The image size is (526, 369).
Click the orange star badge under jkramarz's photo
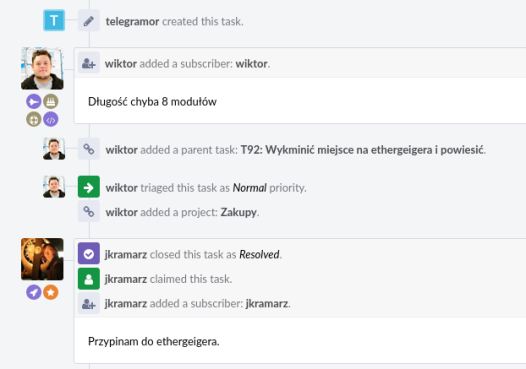51,292
